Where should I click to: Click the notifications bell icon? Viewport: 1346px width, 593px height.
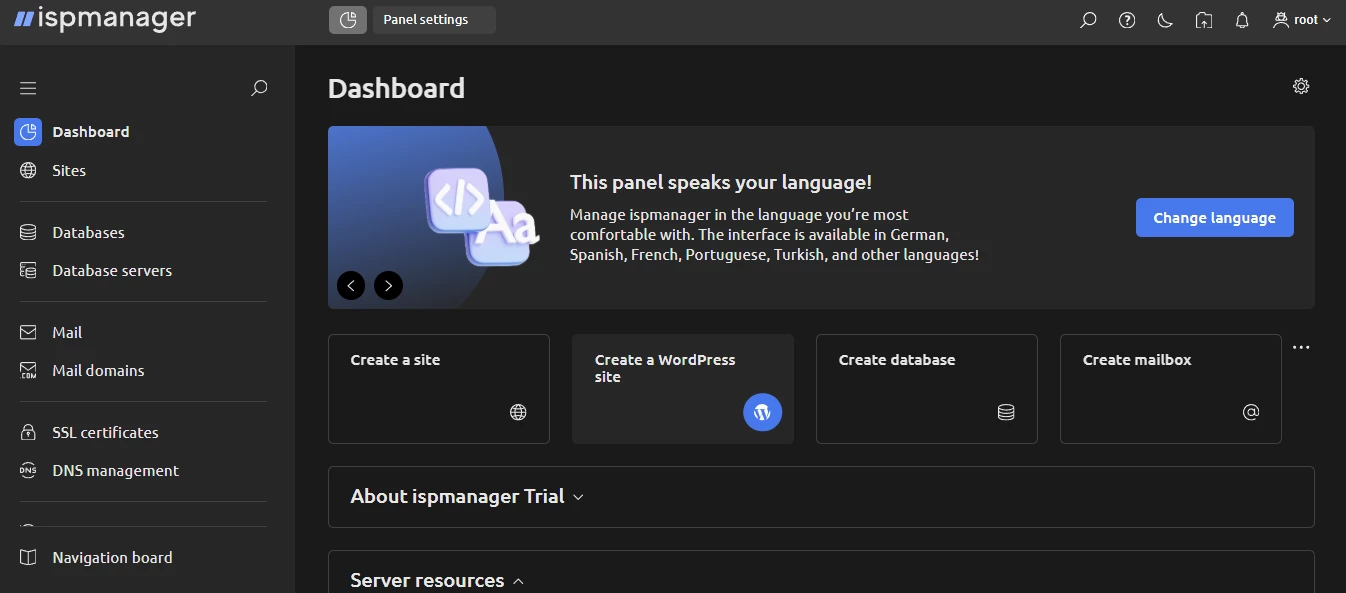1241,19
